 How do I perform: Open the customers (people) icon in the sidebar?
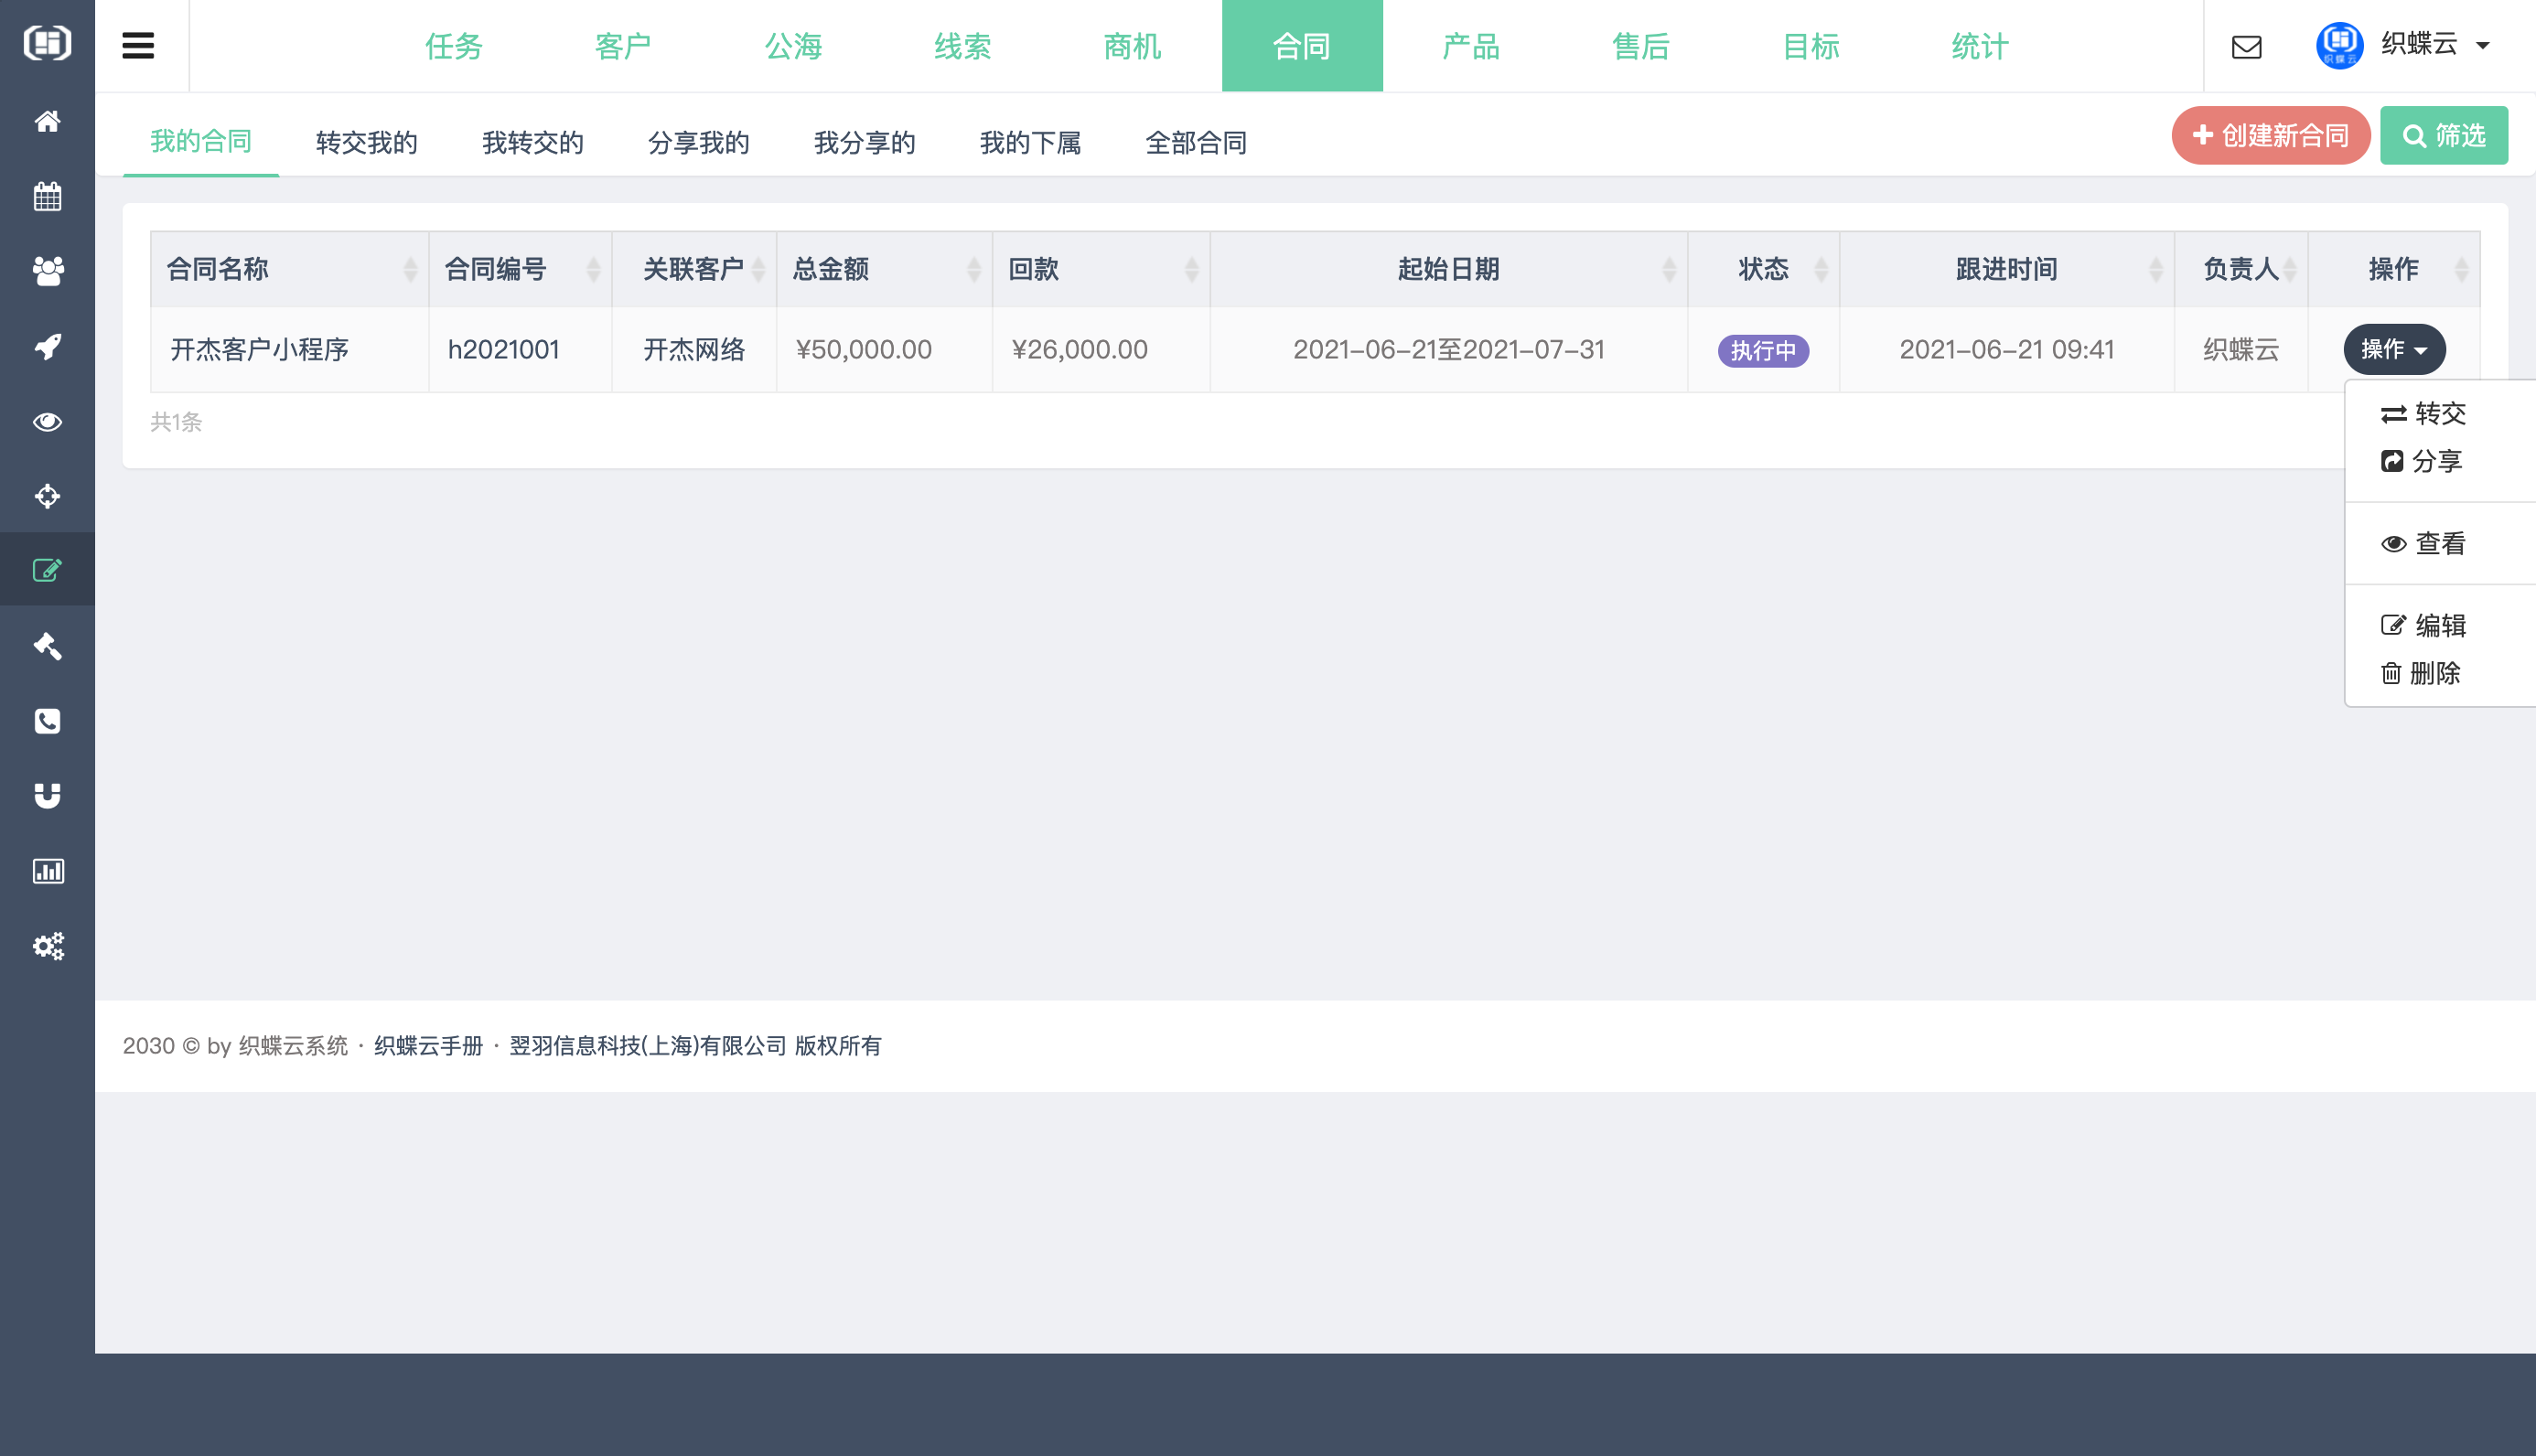coord(47,271)
